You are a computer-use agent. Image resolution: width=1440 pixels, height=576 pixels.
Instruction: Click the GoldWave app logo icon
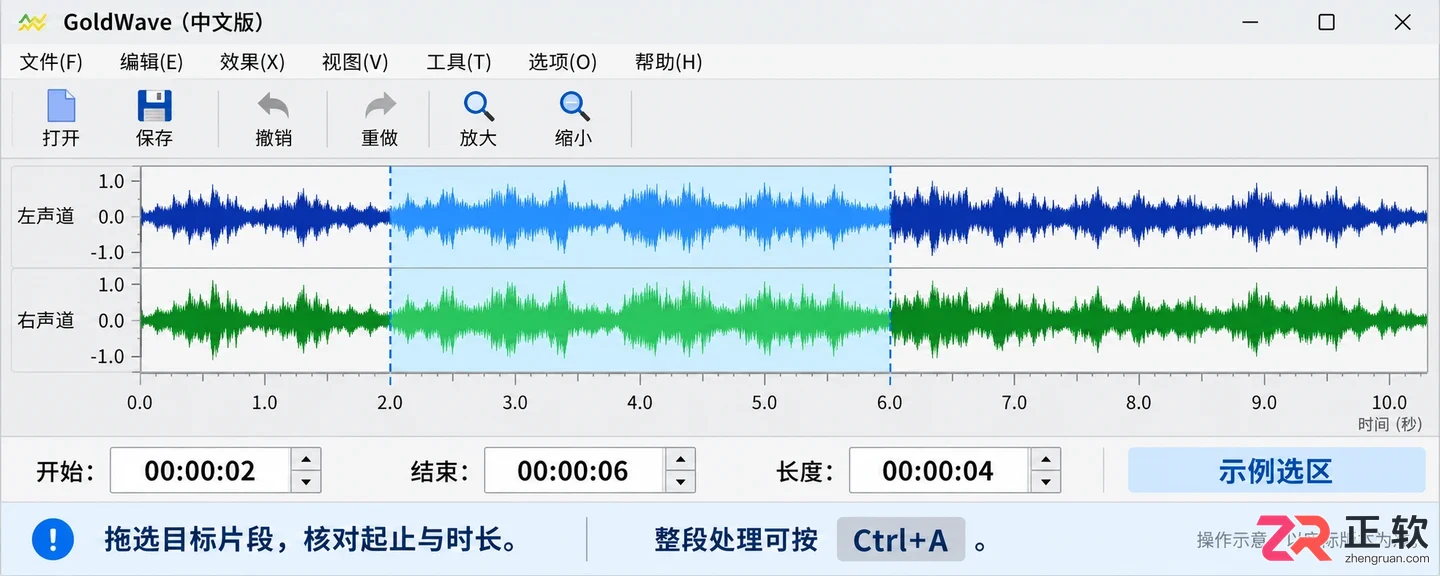coord(32,22)
